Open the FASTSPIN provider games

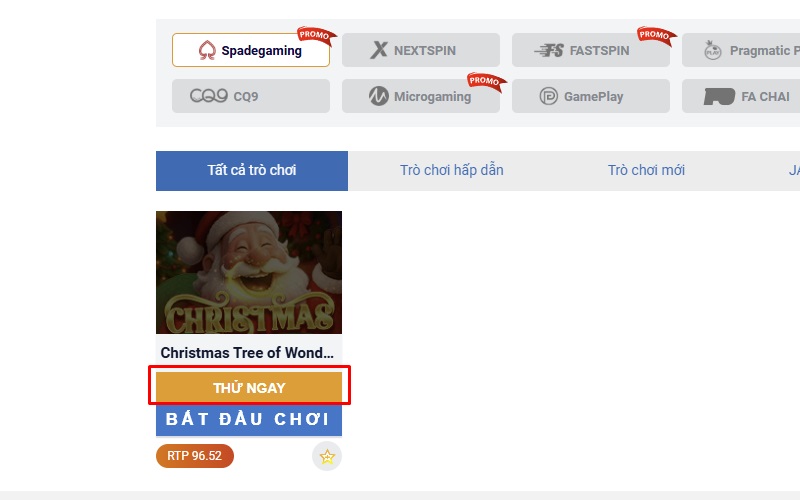coord(590,50)
